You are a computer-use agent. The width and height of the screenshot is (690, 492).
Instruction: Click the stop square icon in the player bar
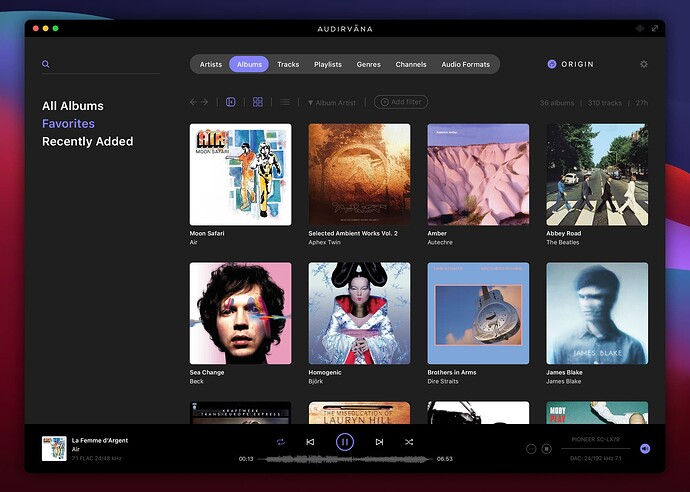[x=547, y=449]
